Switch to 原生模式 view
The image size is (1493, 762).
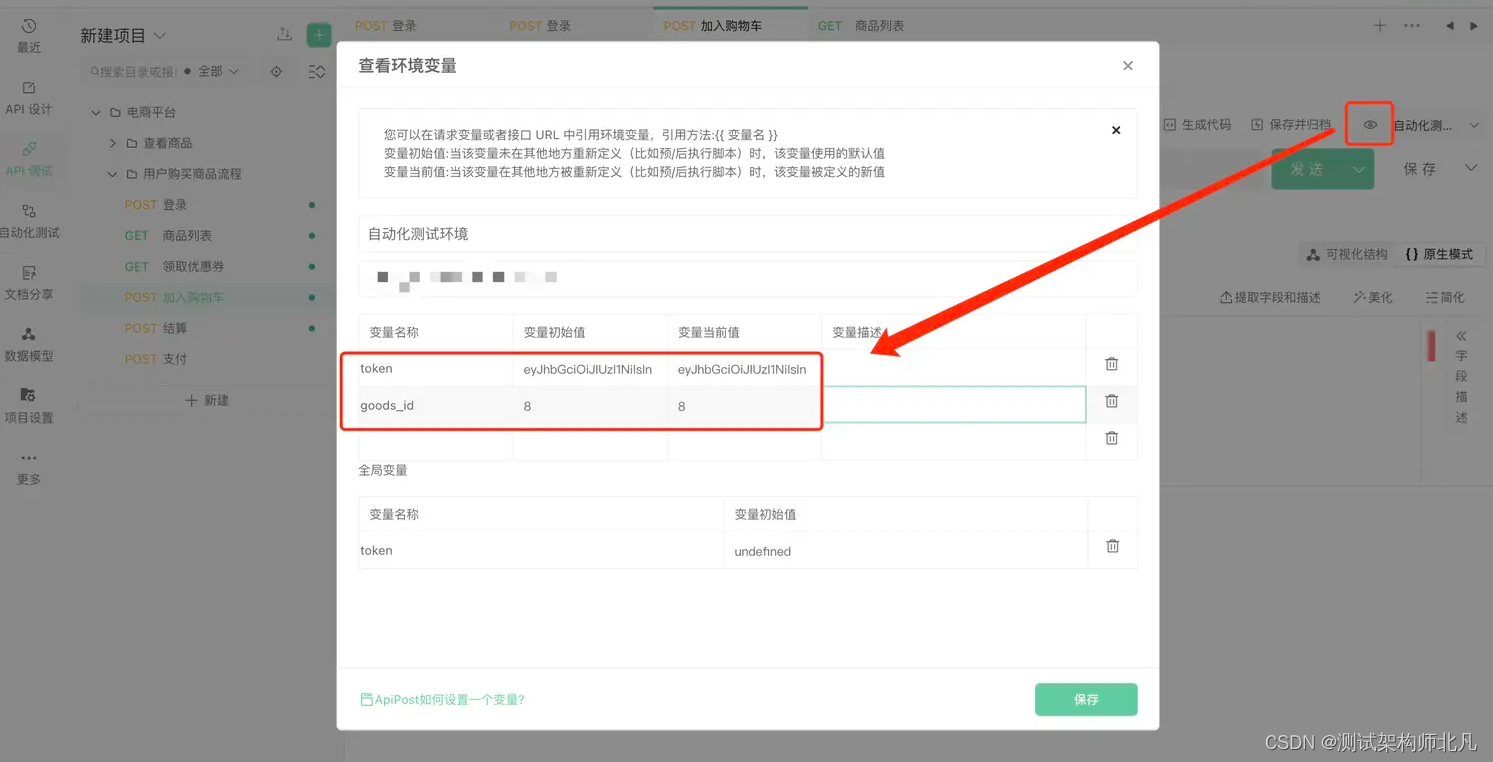pos(1439,255)
